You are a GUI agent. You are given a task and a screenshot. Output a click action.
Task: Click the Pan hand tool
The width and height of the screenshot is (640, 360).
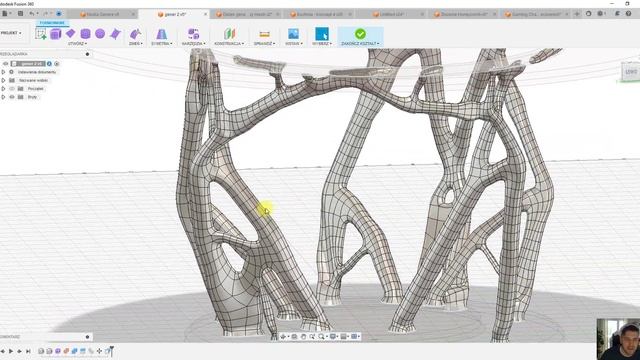click(303, 336)
